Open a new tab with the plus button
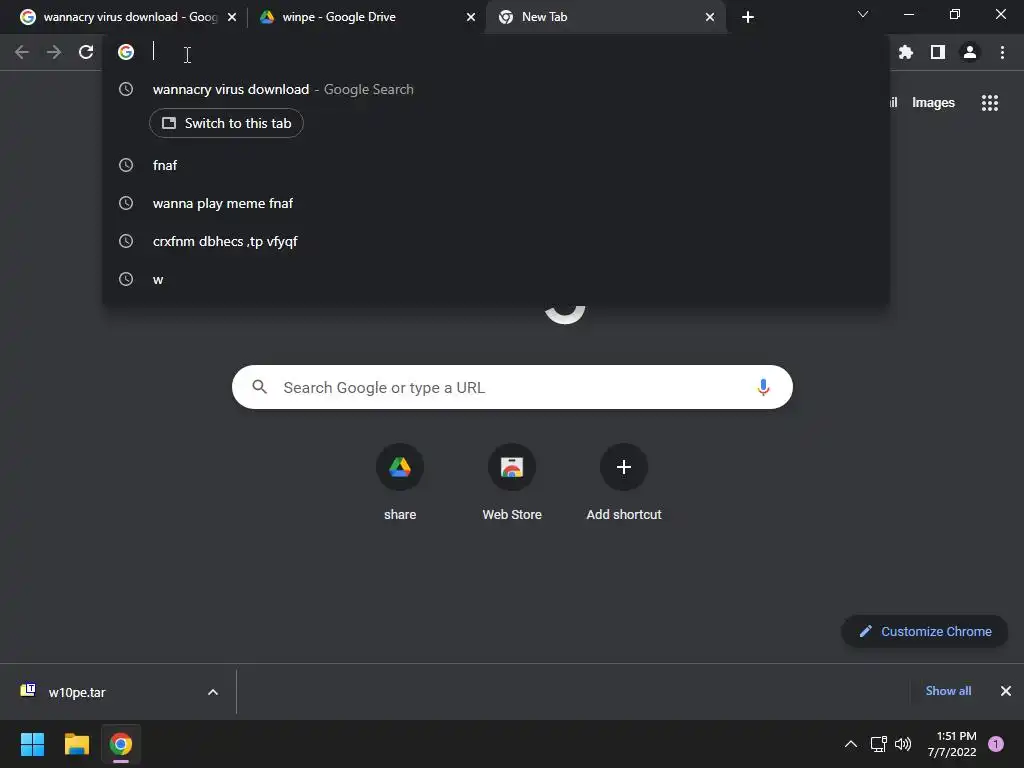The height and width of the screenshot is (768, 1024). point(748,17)
